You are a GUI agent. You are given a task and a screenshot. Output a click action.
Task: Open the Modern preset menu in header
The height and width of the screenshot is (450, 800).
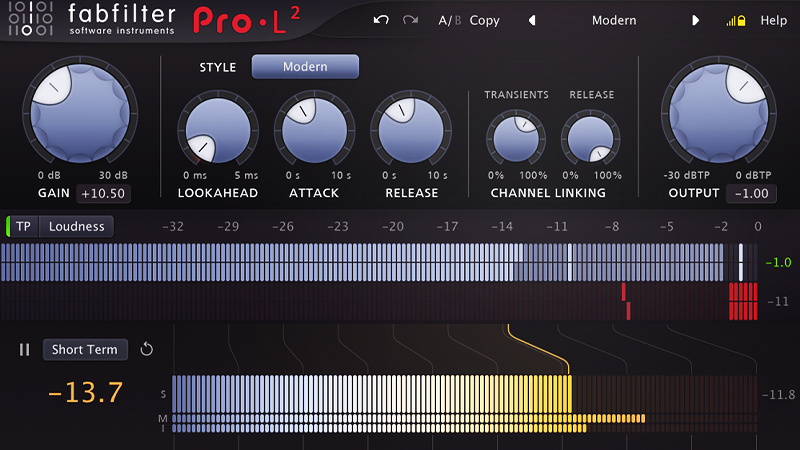click(614, 20)
